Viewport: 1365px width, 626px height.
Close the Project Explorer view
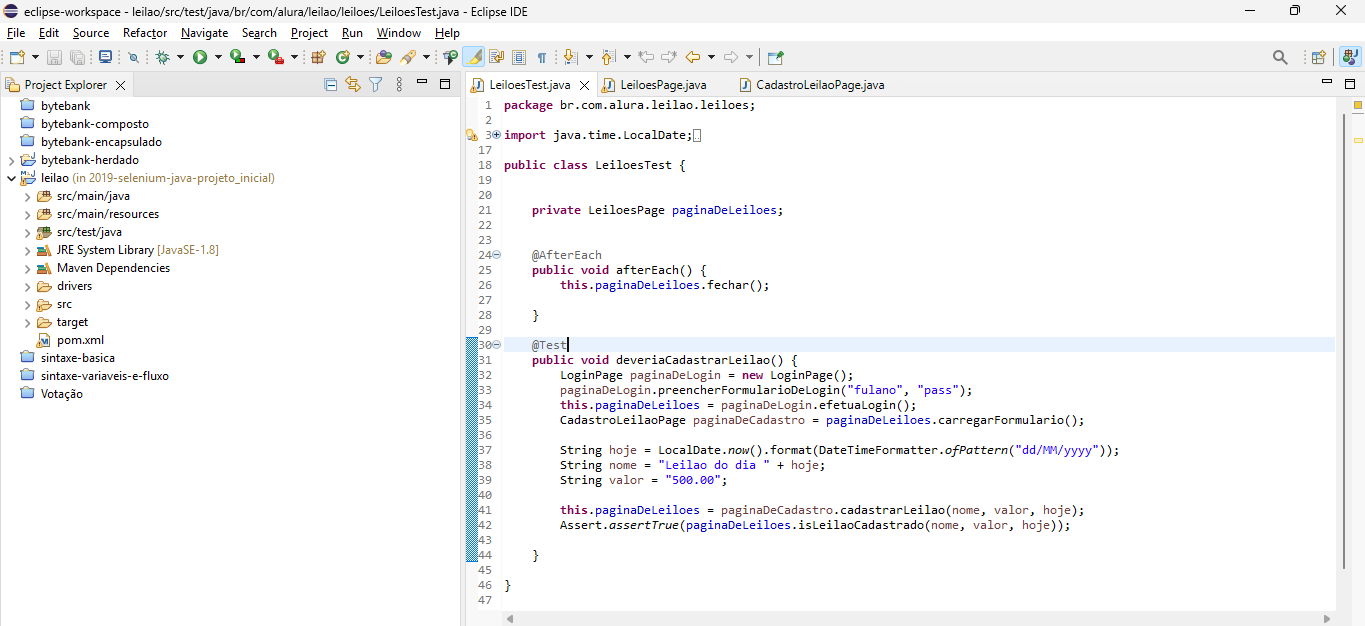120,85
